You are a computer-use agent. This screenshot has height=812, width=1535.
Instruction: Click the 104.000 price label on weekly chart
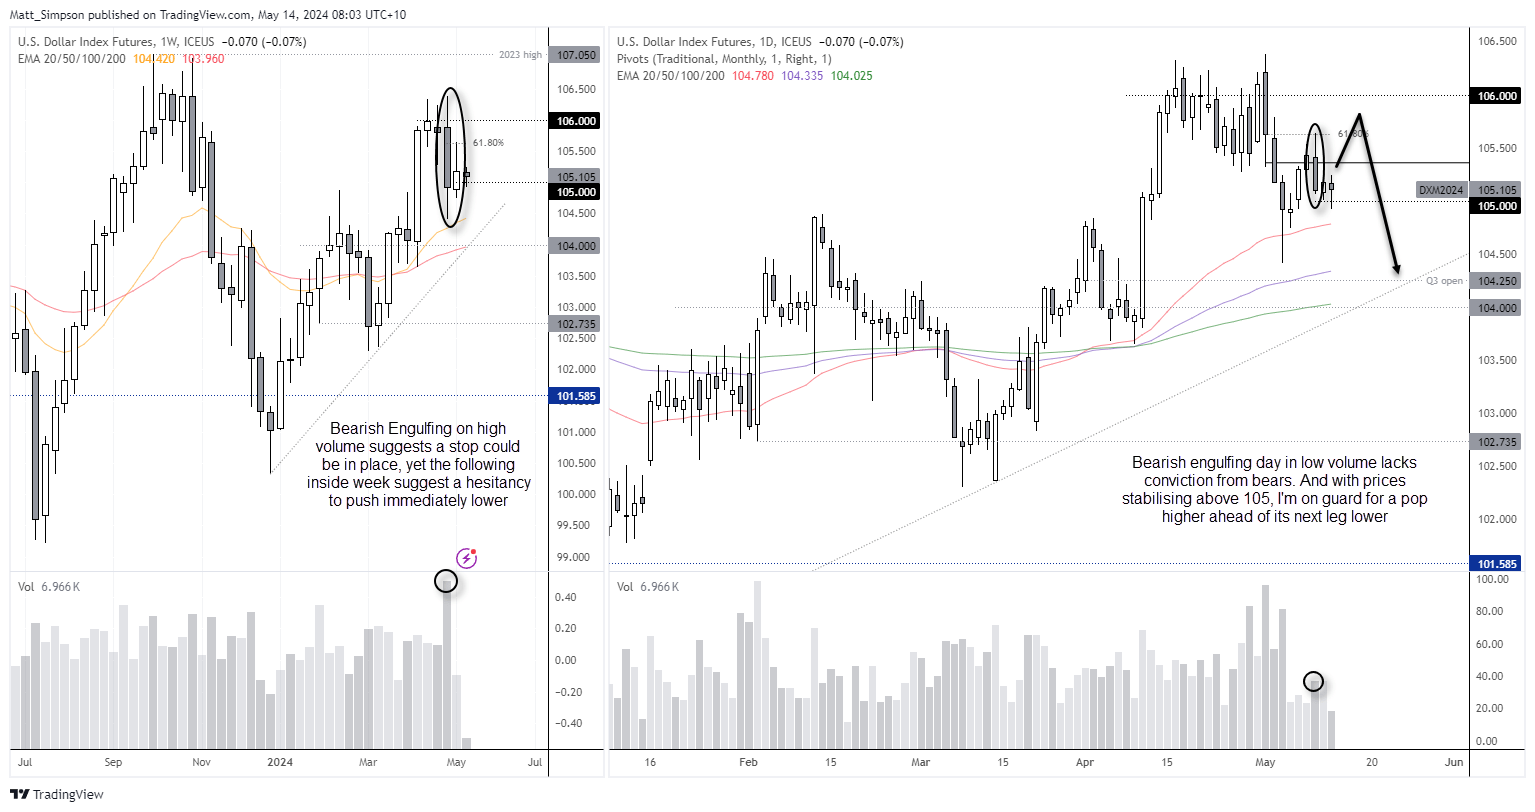click(x=577, y=246)
